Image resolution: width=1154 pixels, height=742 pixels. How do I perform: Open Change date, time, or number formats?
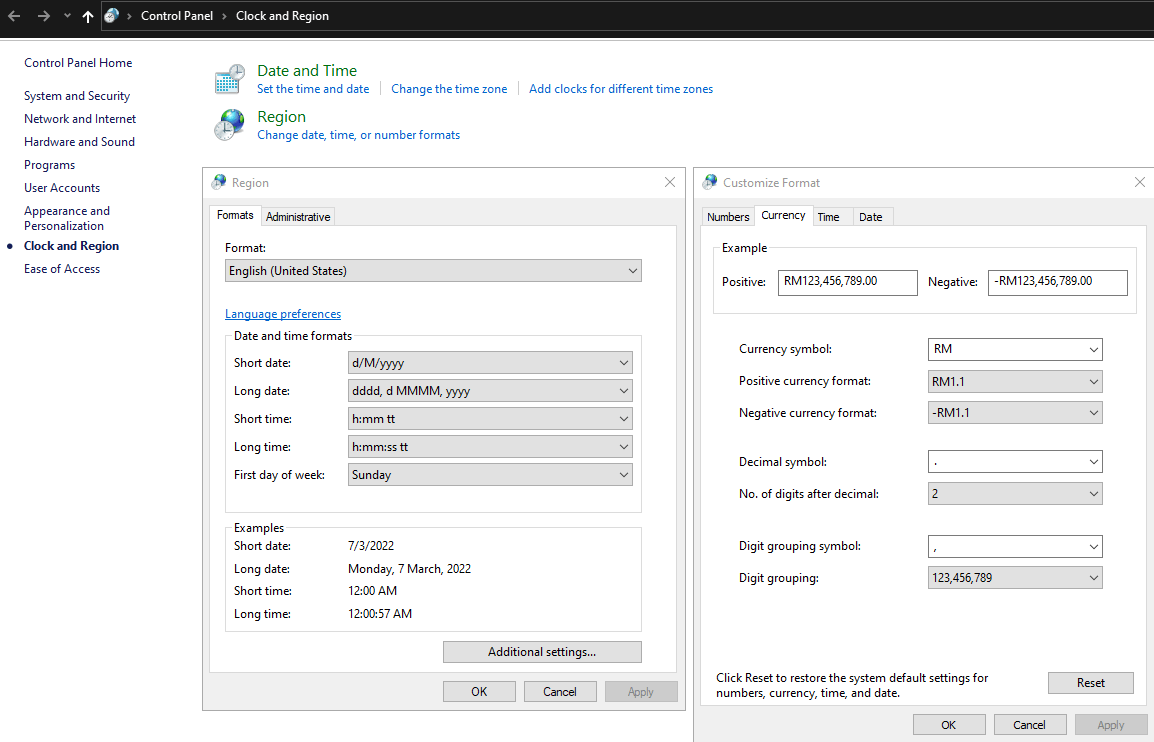click(x=358, y=135)
